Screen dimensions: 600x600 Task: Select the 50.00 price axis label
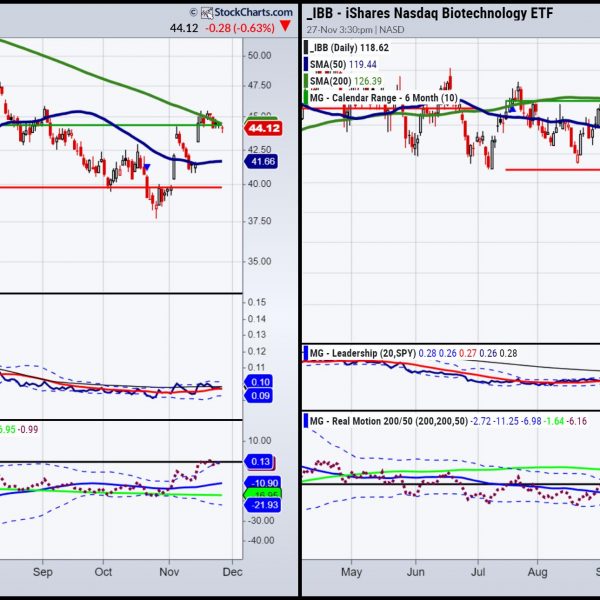(x=259, y=55)
